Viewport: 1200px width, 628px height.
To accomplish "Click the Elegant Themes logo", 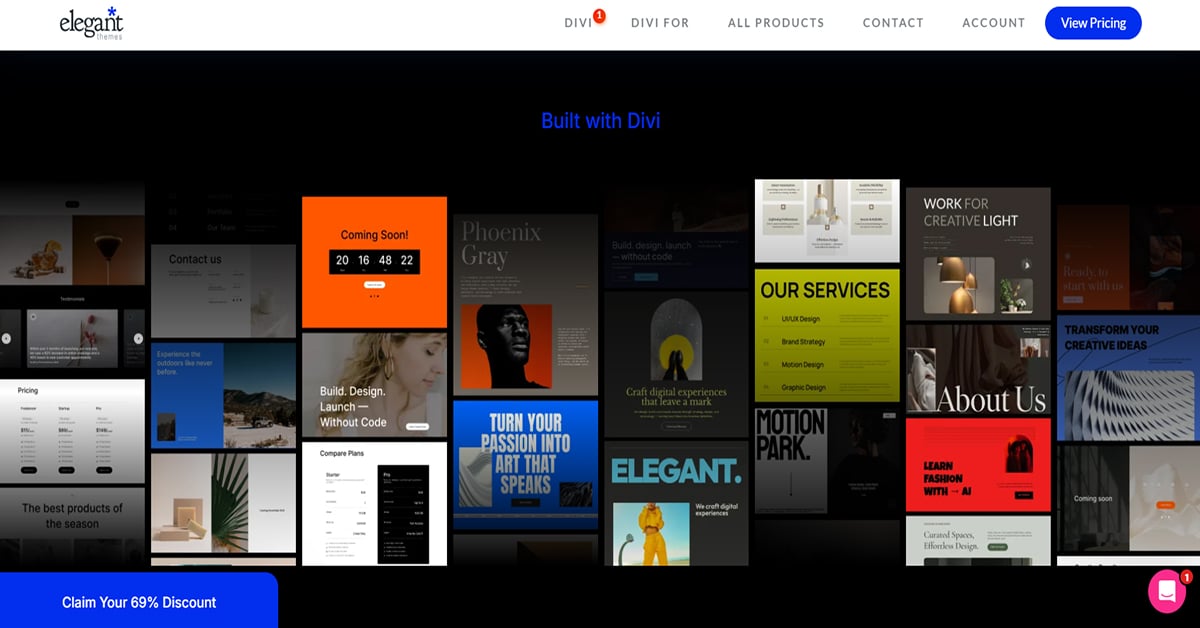I will tap(92, 23).
